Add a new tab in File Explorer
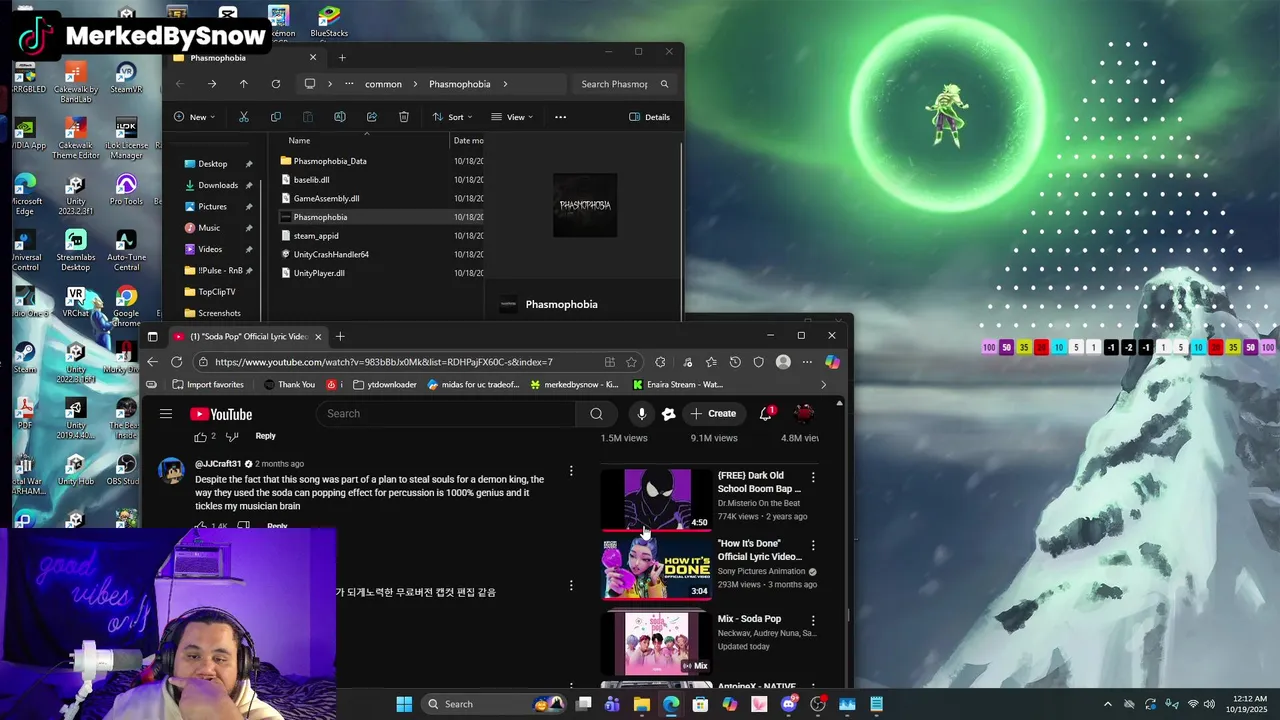 pyautogui.click(x=342, y=58)
